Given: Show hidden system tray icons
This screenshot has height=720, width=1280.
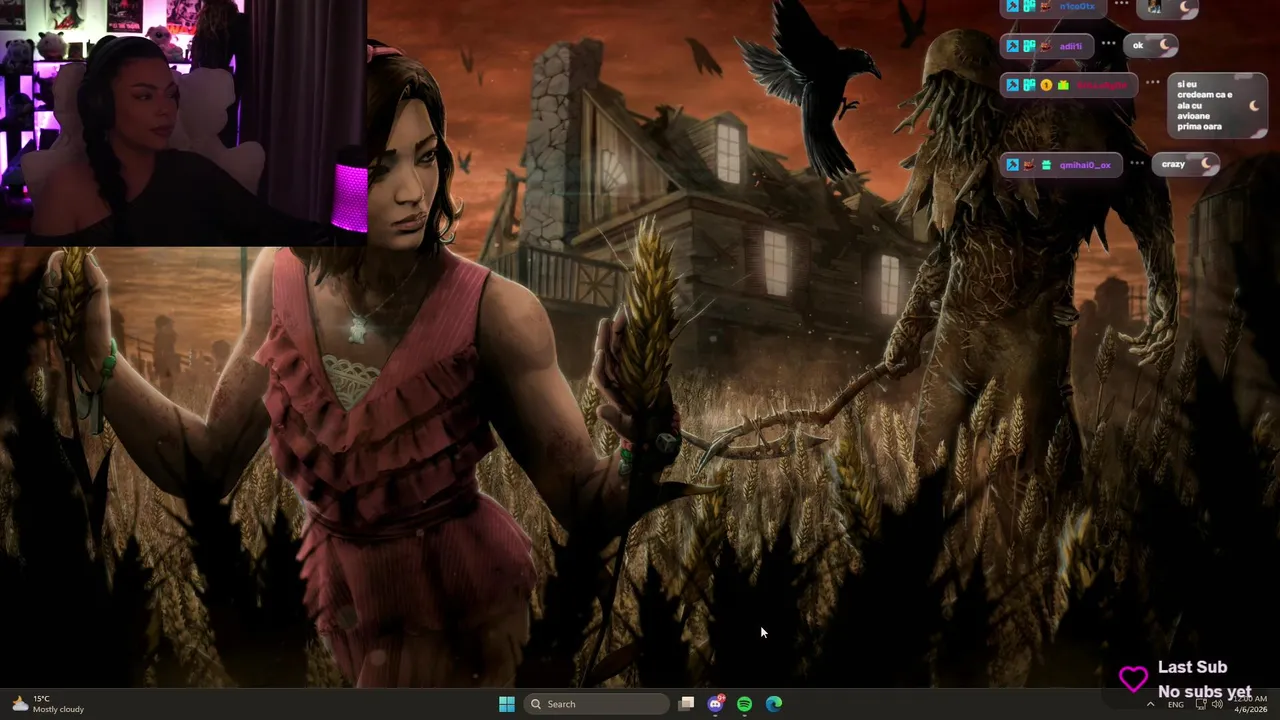Looking at the screenshot, I should 1150,704.
